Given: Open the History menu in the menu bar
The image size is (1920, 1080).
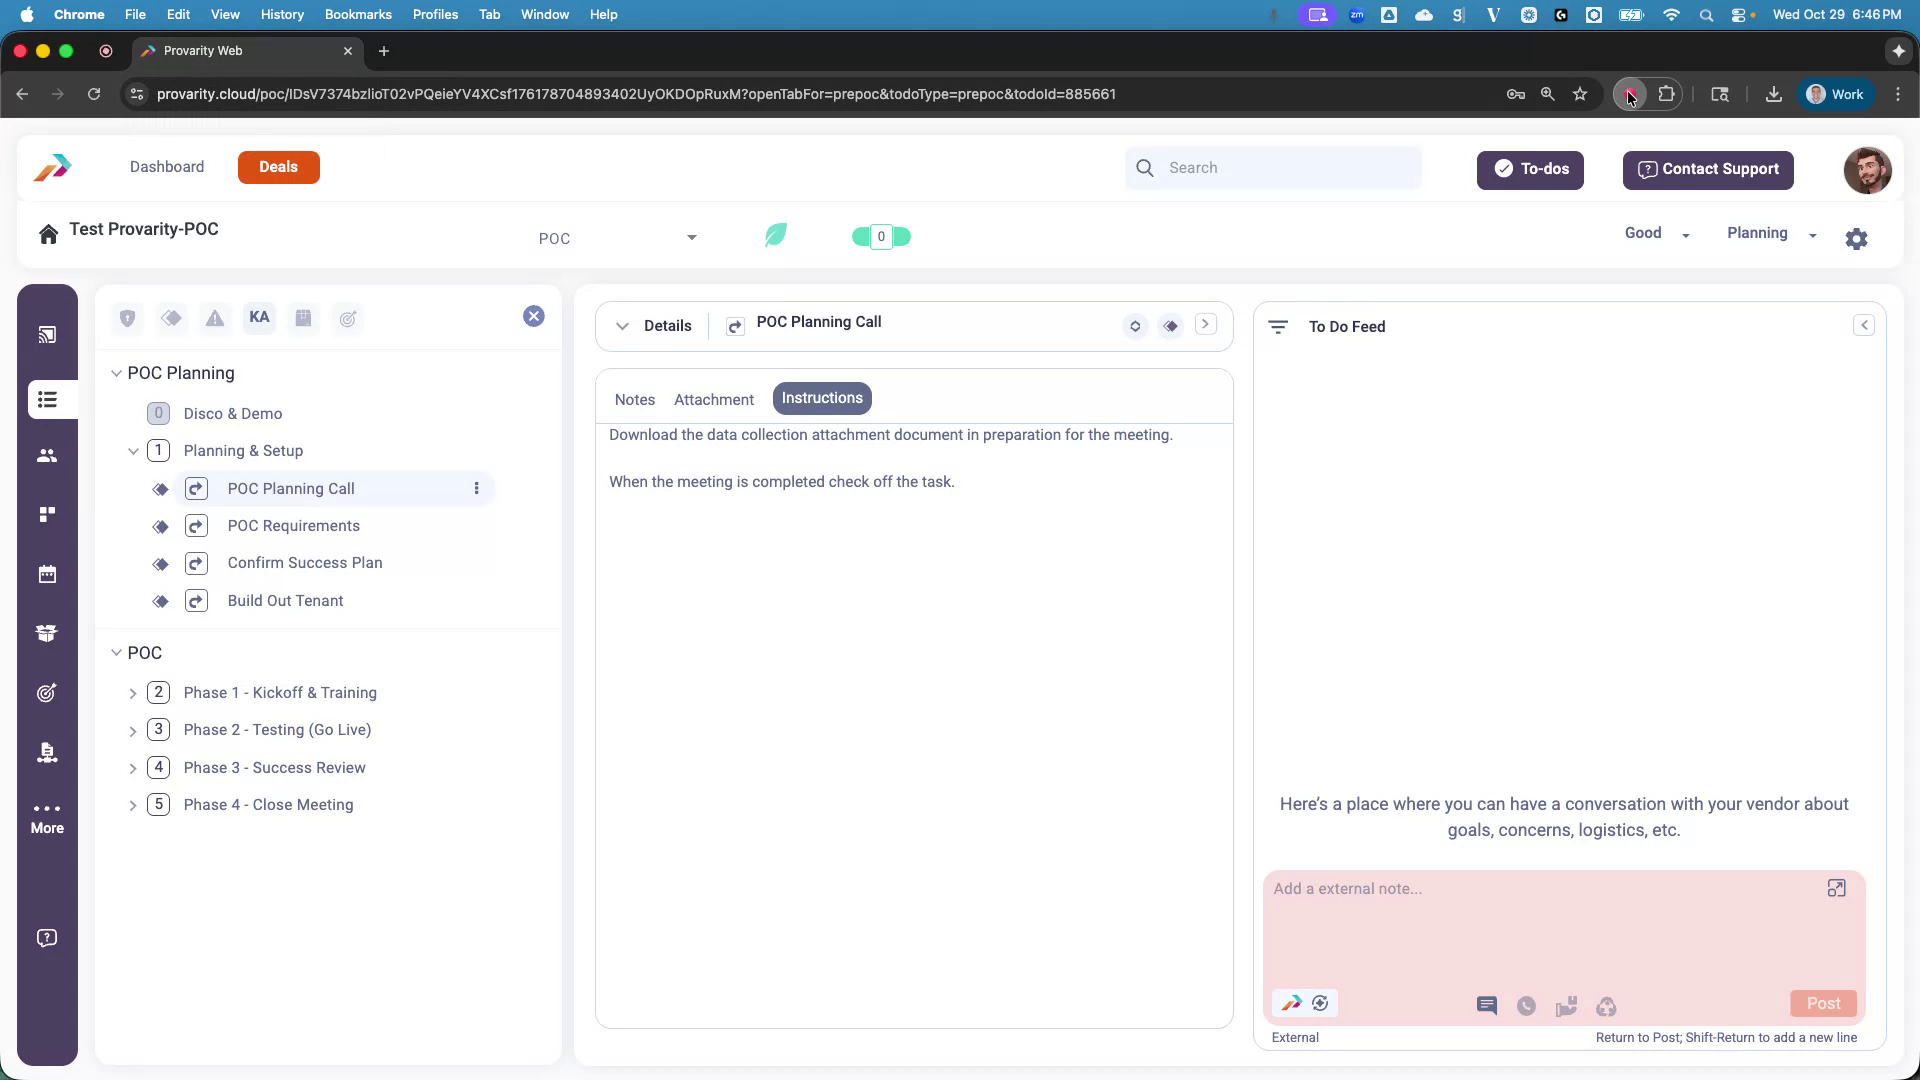Looking at the screenshot, I should [282, 14].
